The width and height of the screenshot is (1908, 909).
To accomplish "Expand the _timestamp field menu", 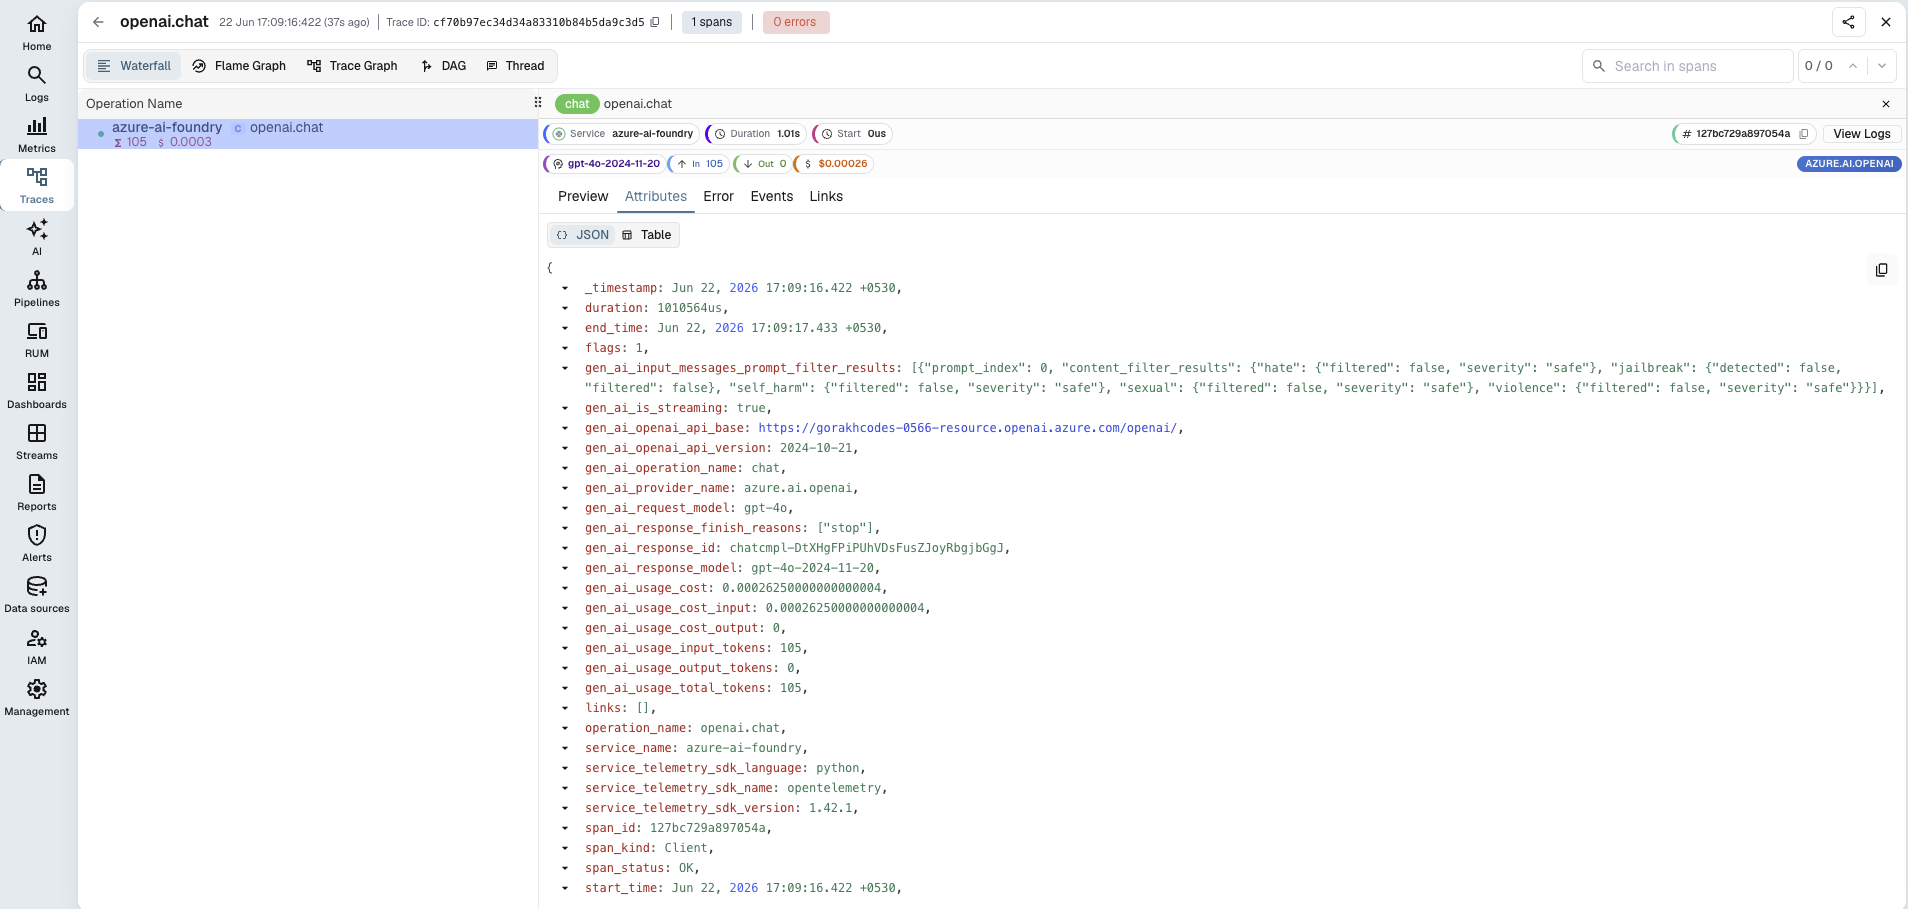I will click(x=565, y=288).
